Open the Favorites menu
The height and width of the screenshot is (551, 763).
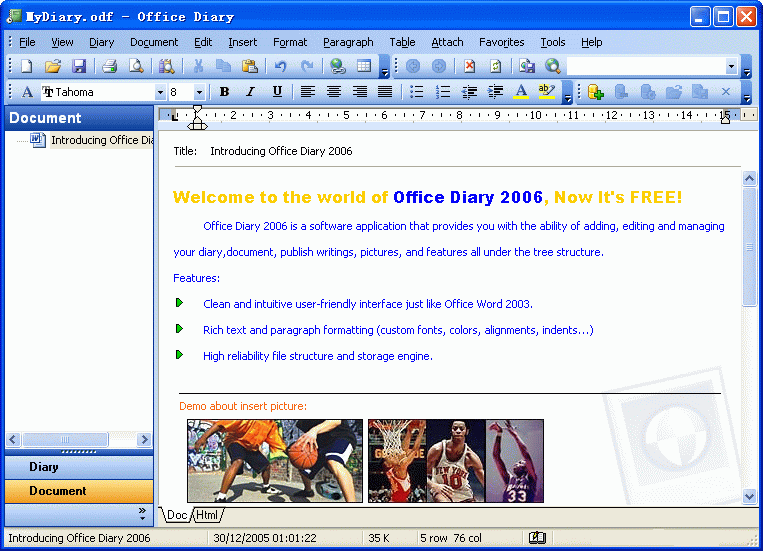(x=502, y=42)
